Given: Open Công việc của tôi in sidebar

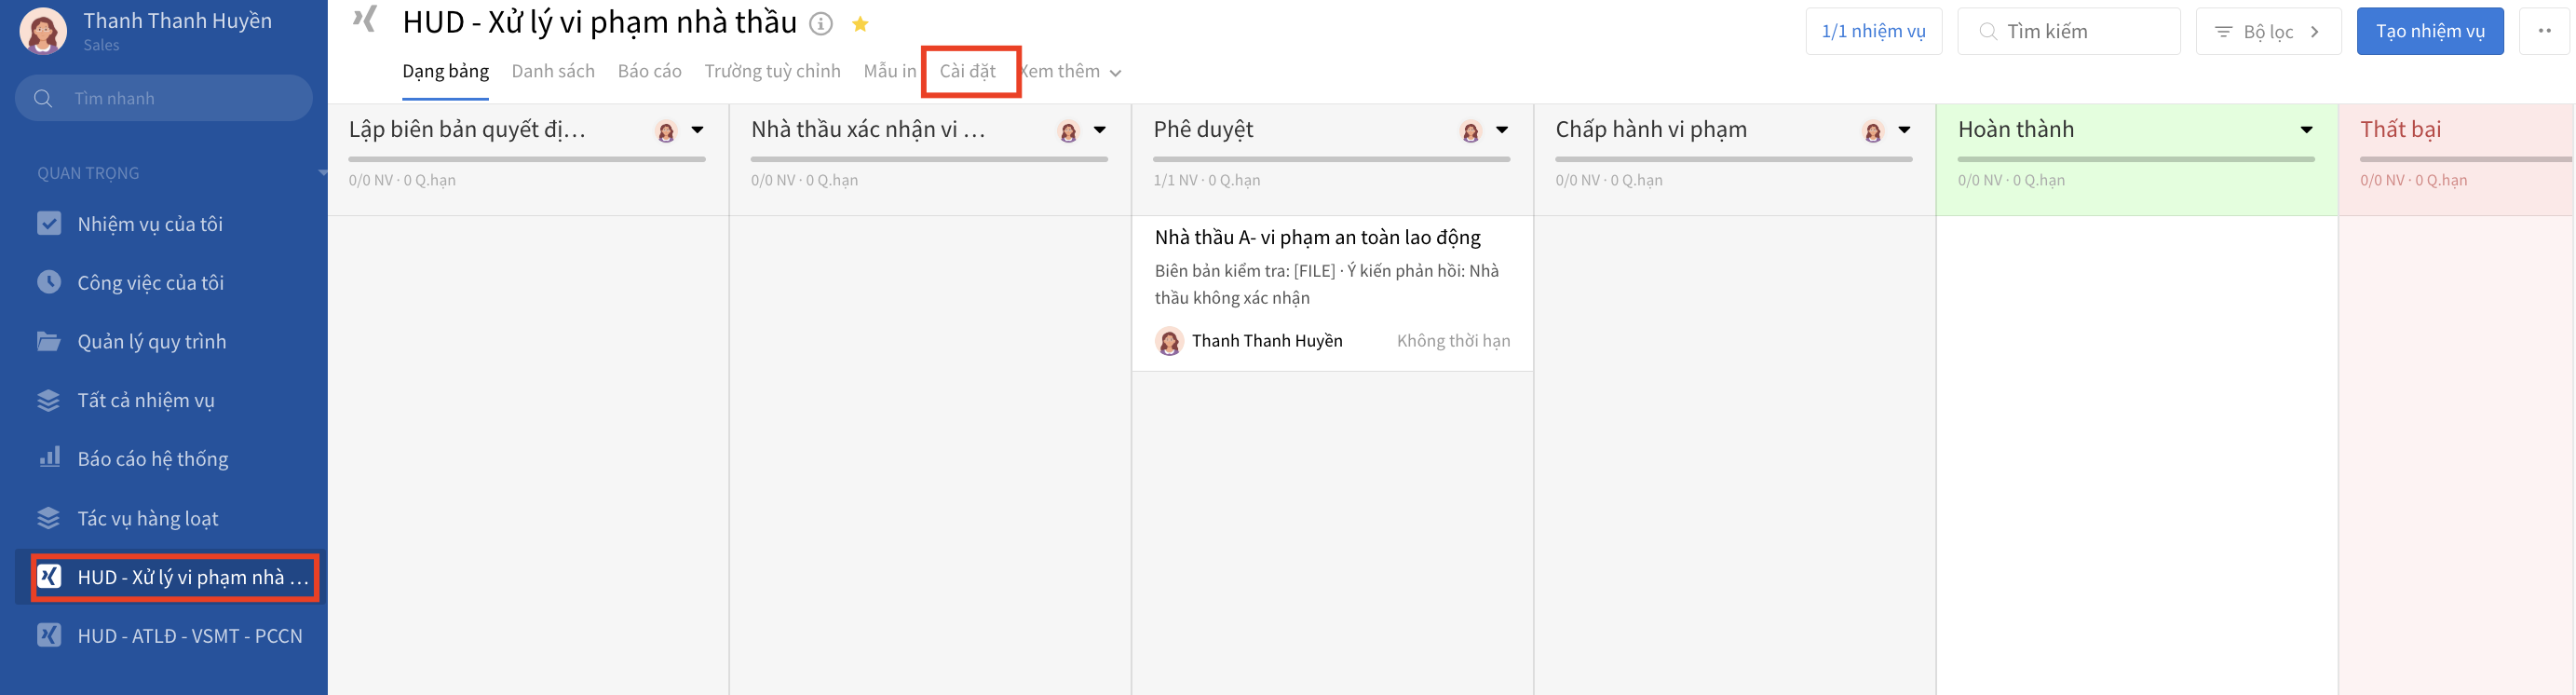Looking at the screenshot, I should coord(150,283).
